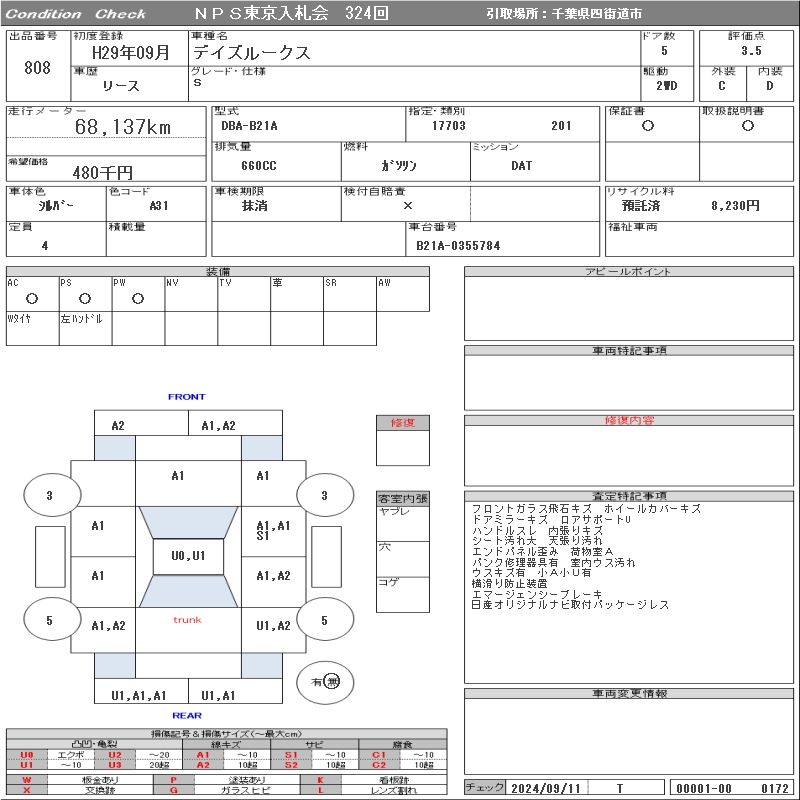The image size is (800, 800).
Task: Click the S1 legend code
Action: pyautogui.click(x=291, y=755)
